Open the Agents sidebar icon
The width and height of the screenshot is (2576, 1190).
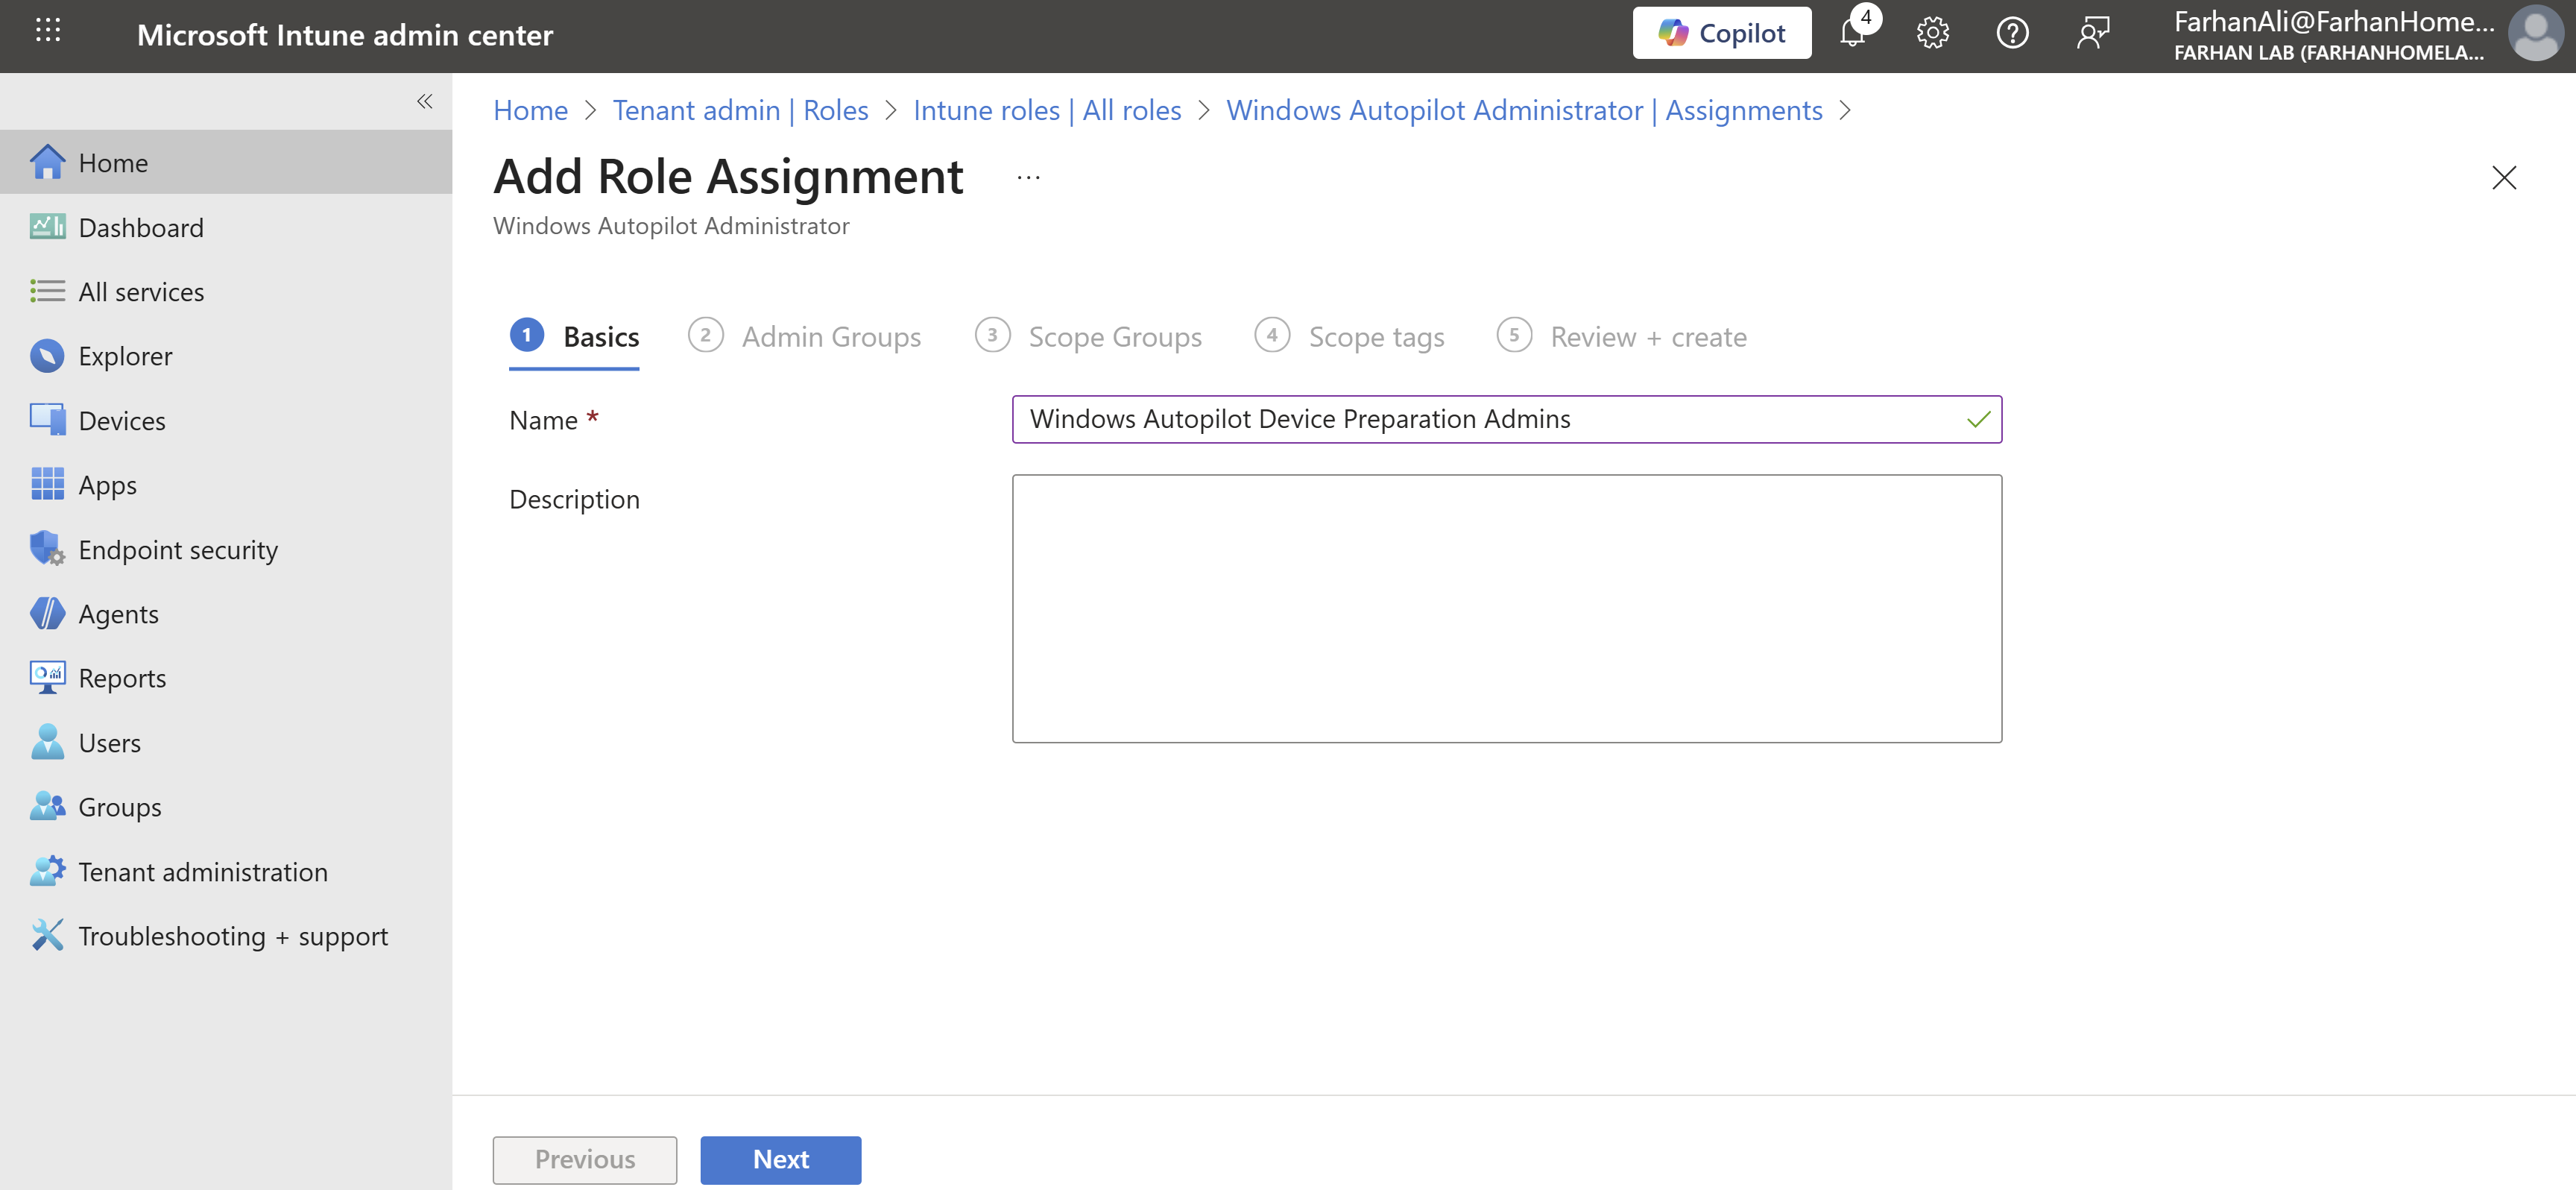[46, 613]
